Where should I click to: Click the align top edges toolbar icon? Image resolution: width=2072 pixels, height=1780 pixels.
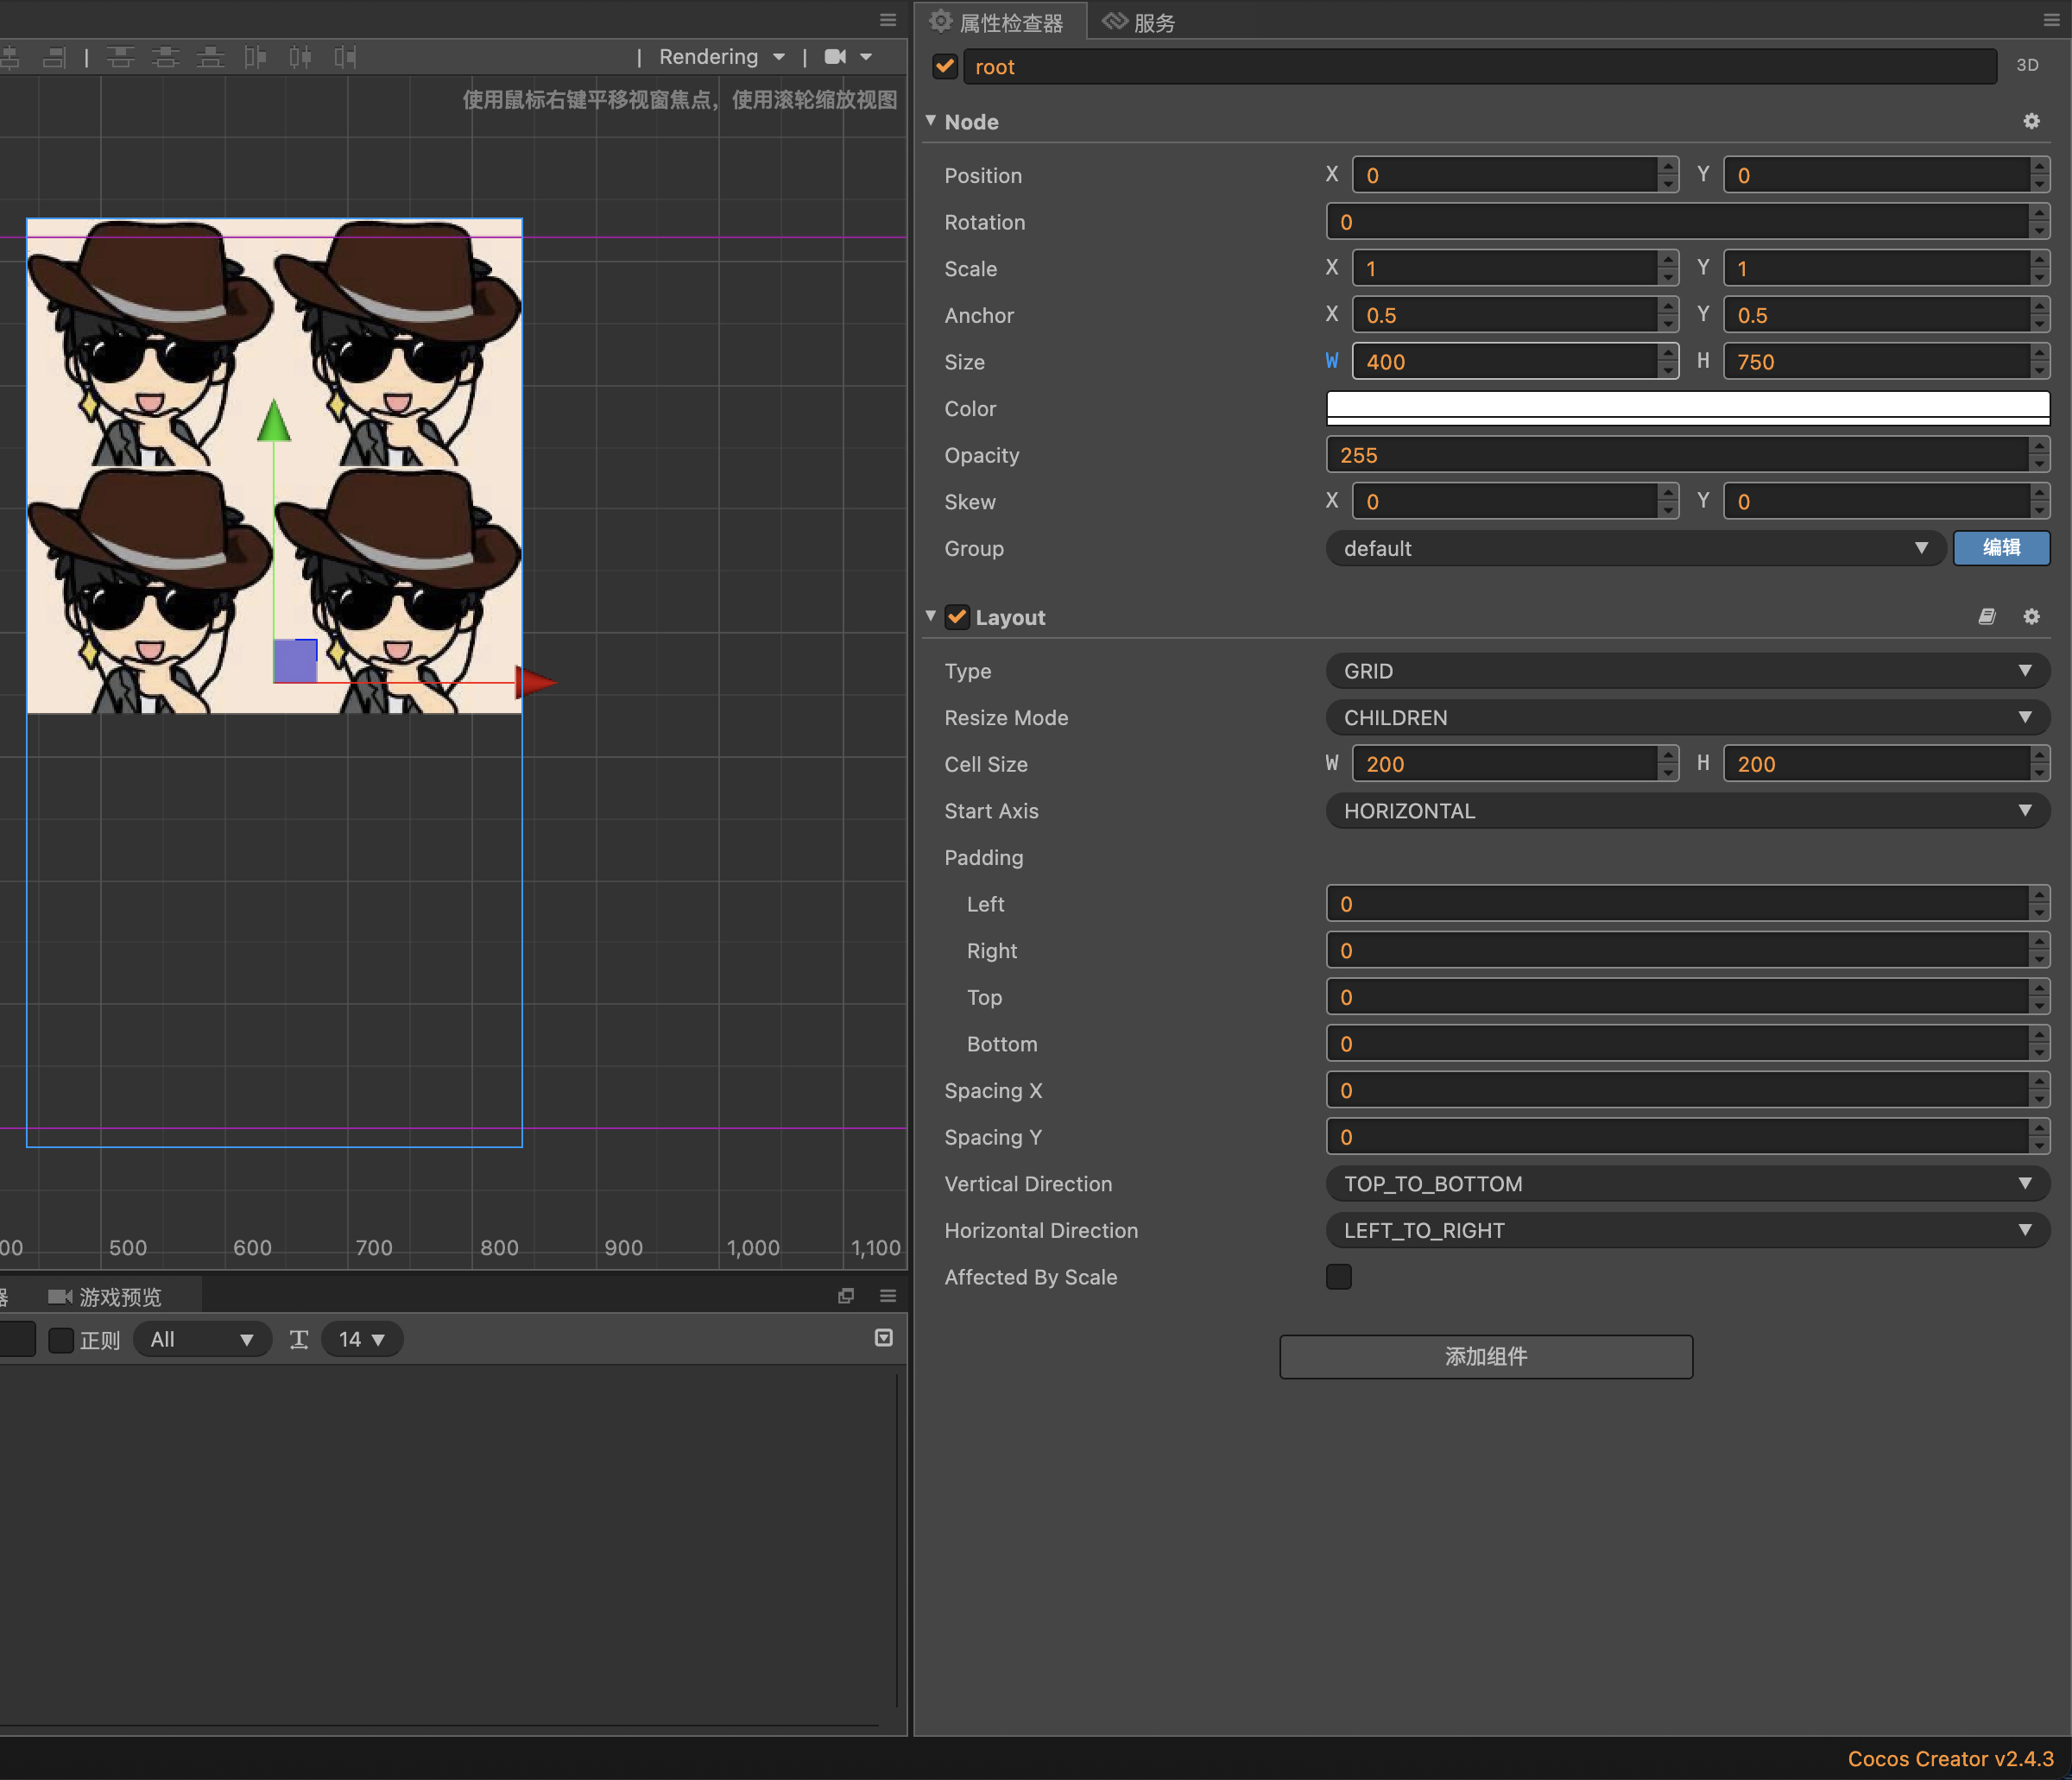click(120, 57)
